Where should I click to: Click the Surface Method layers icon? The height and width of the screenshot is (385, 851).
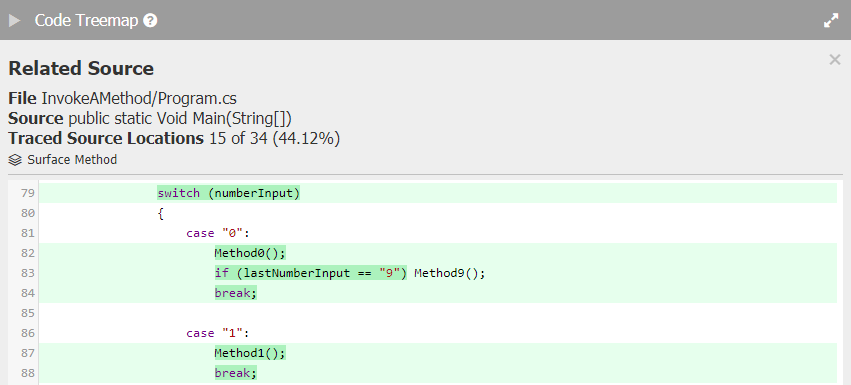pos(16,160)
